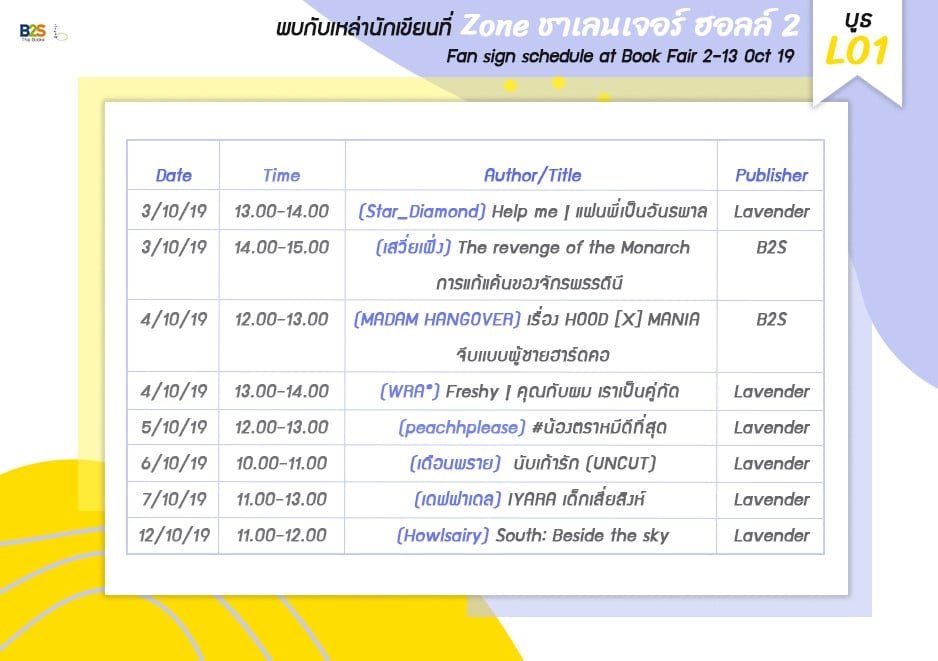Click the author name "(Star_Diamond)"
The image size is (938, 661).
coord(422,211)
